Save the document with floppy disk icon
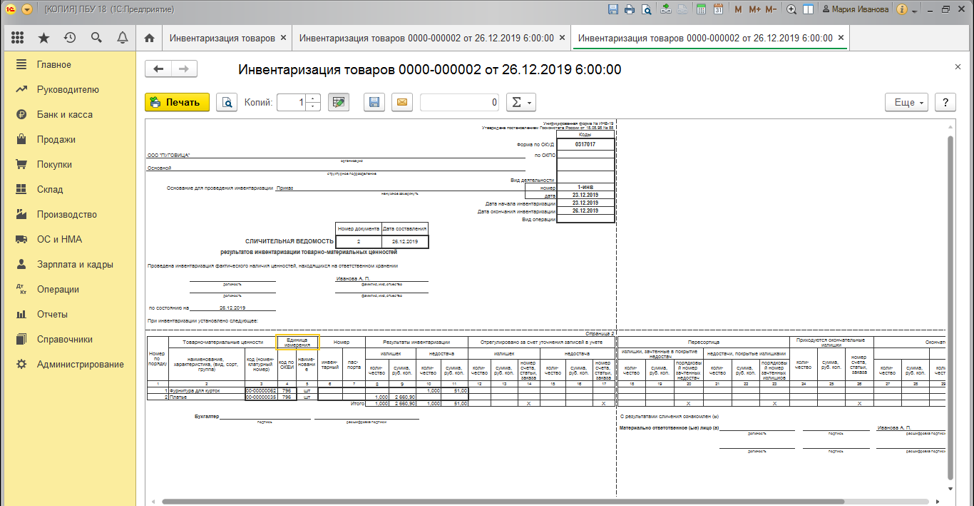This screenshot has height=506, width=974. tap(374, 102)
